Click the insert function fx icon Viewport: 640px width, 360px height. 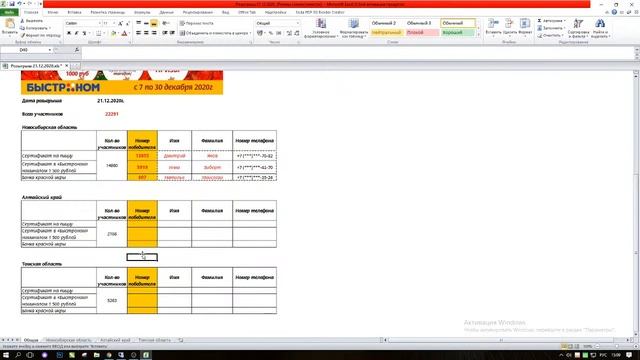coord(76,50)
